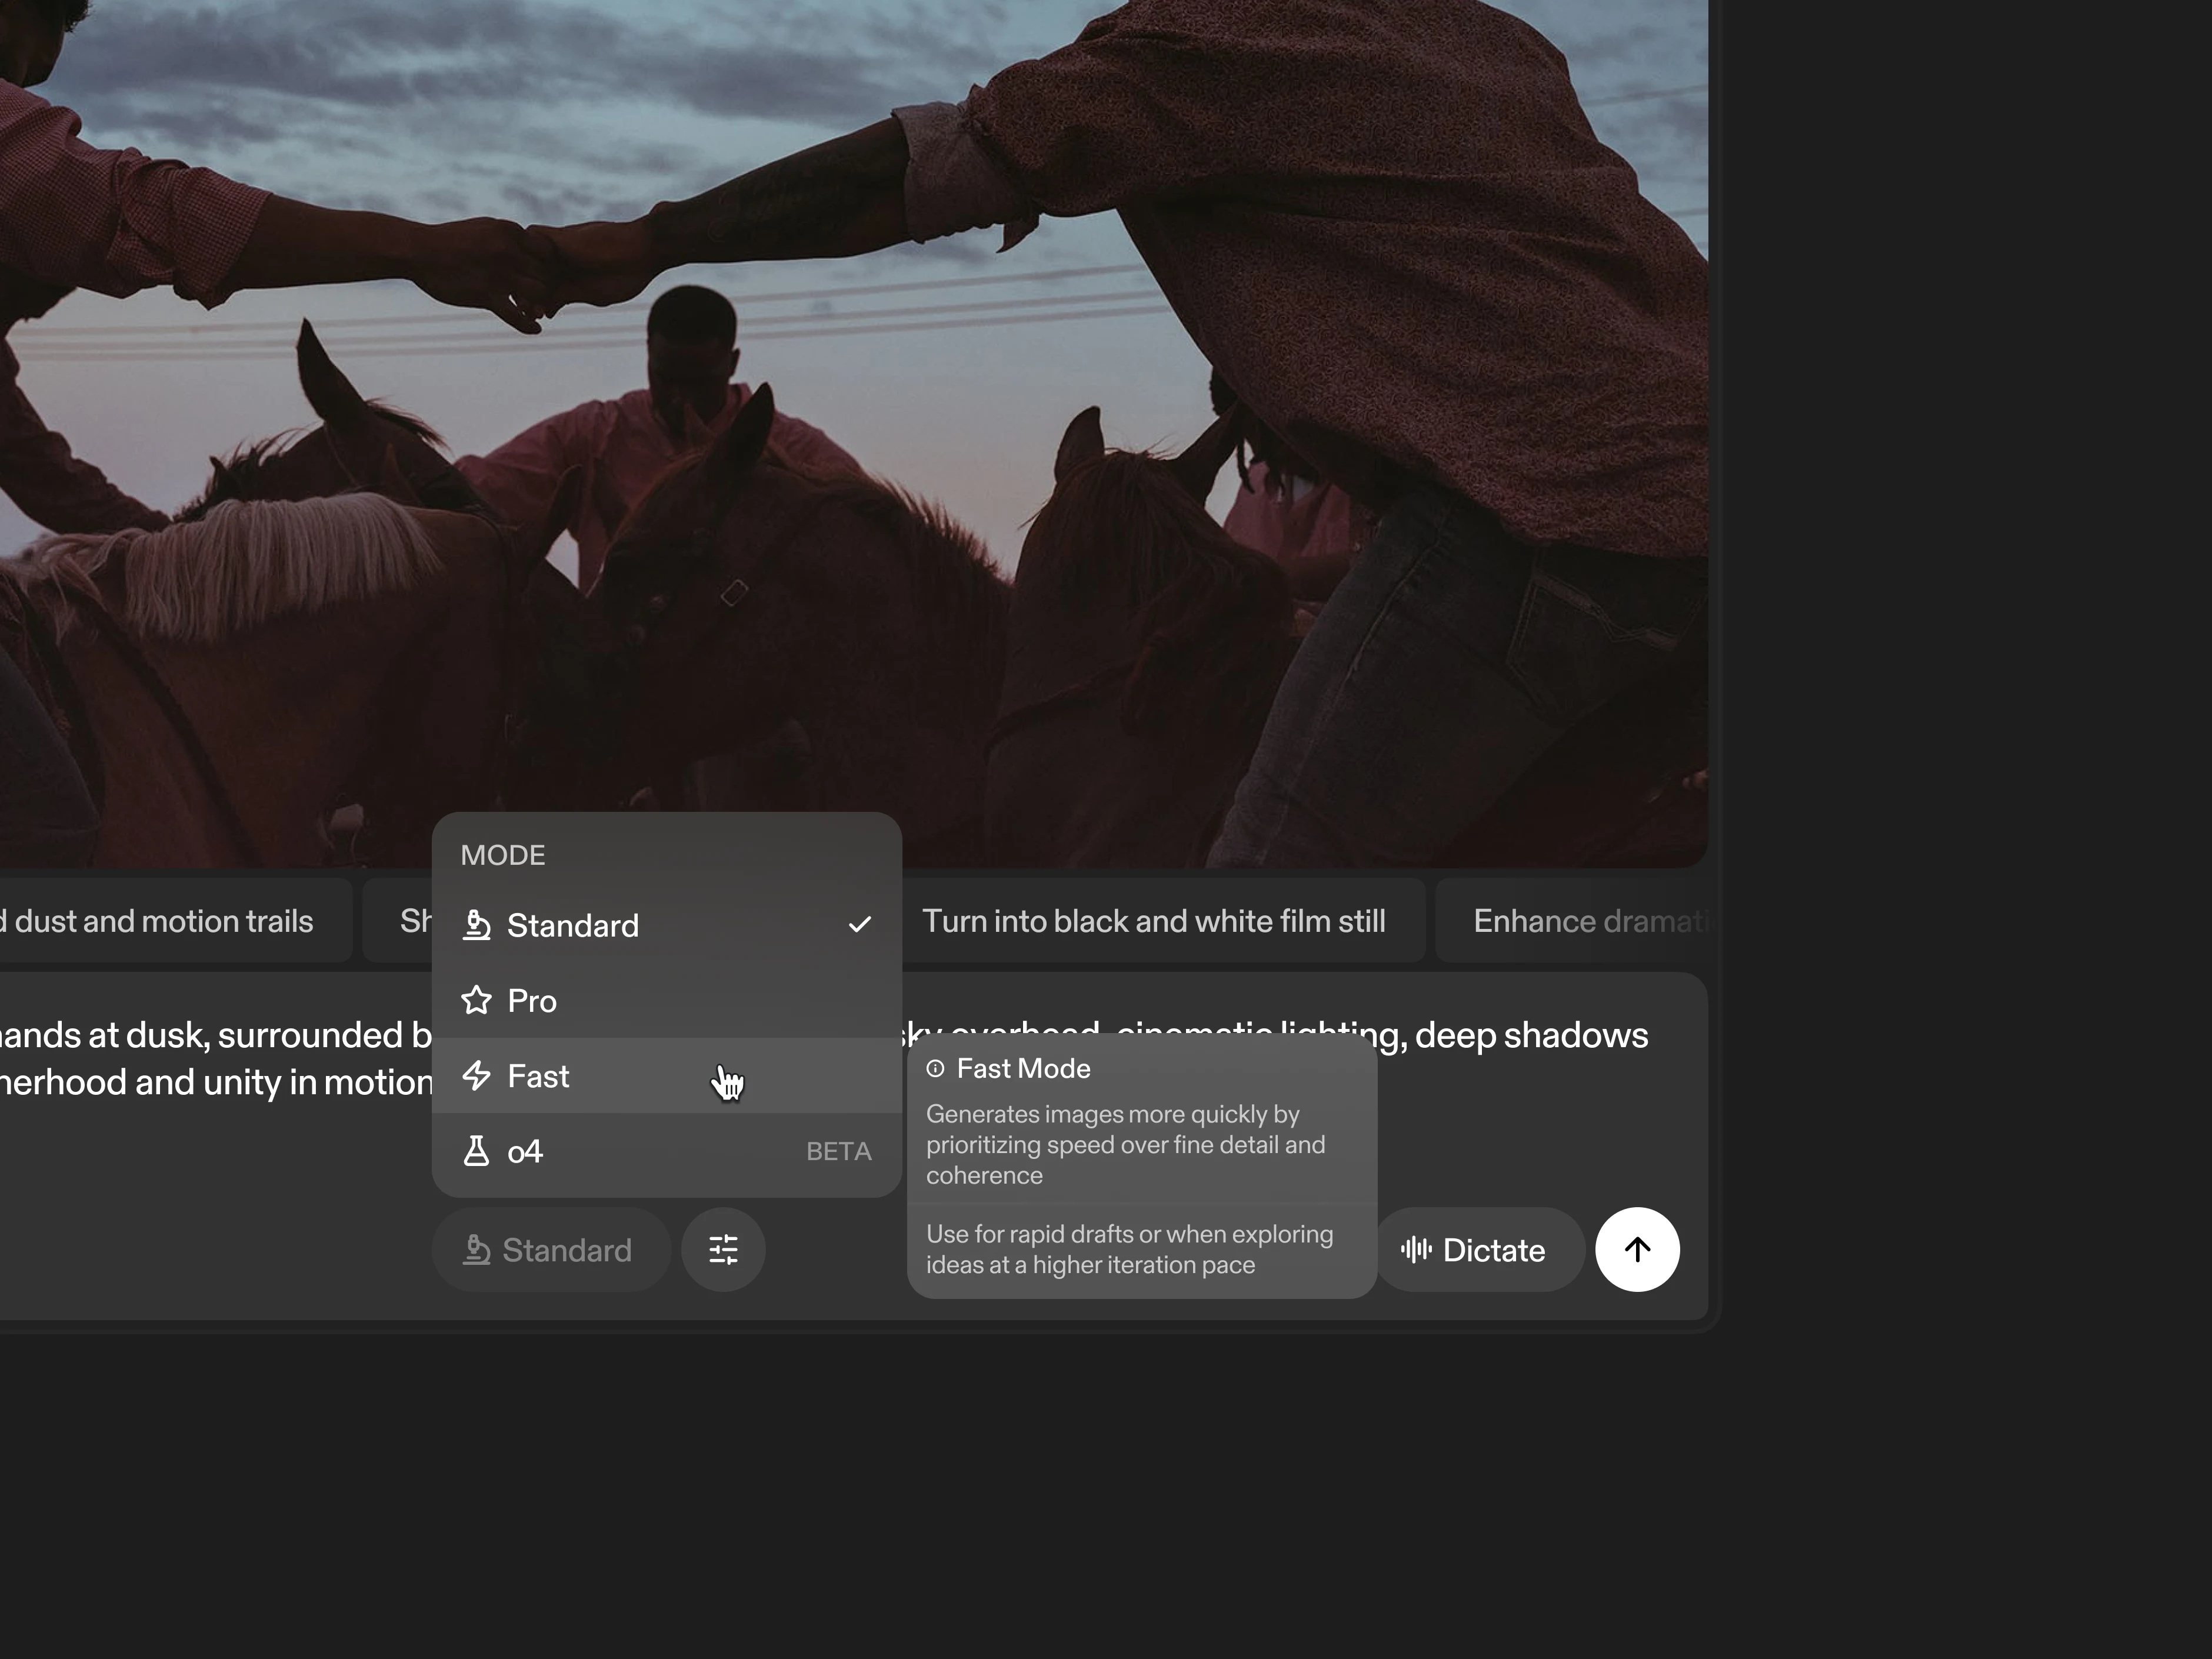
Task: Click the 'Enhance dramatic' suggestion chip
Action: (1580, 921)
